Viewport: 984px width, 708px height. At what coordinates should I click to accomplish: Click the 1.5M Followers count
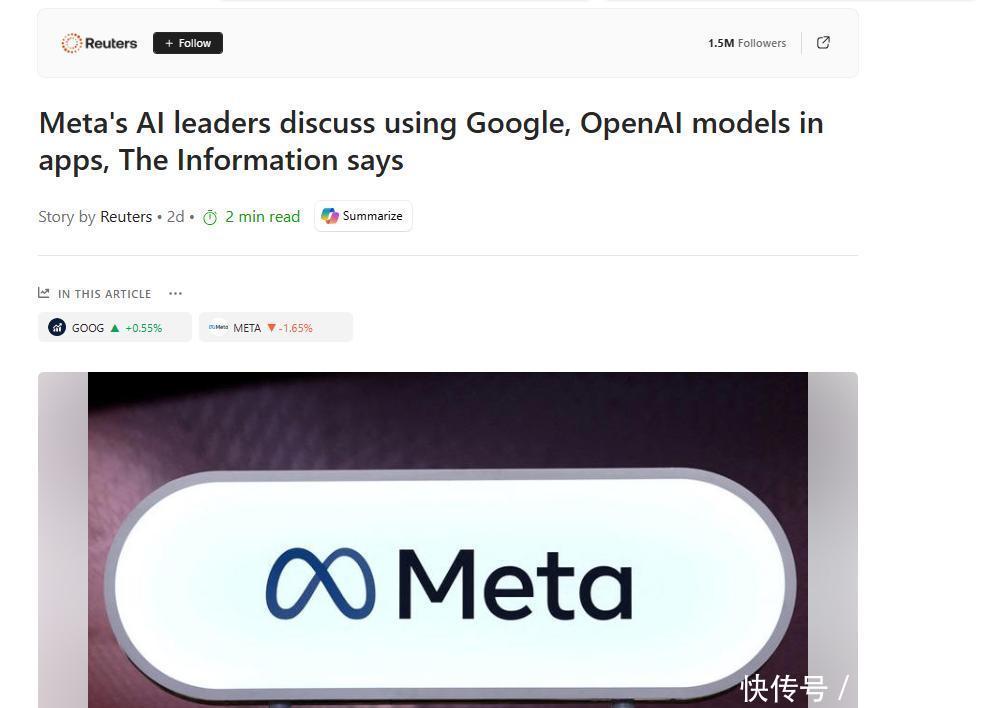coord(747,43)
